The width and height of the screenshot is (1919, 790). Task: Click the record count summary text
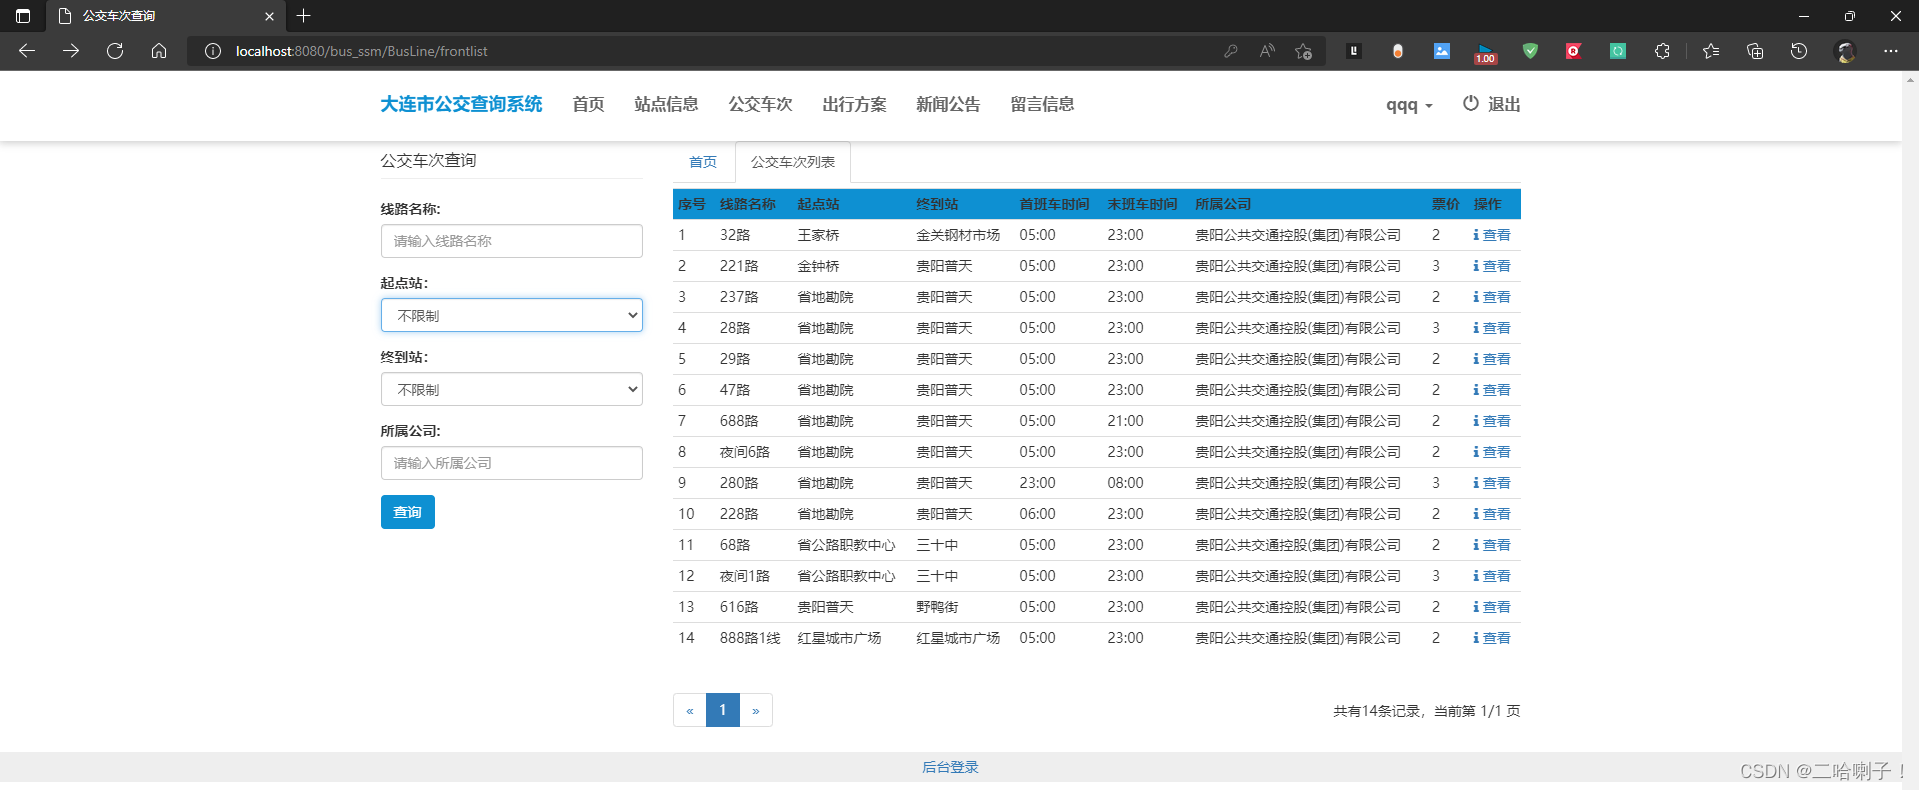coord(1427,711)
